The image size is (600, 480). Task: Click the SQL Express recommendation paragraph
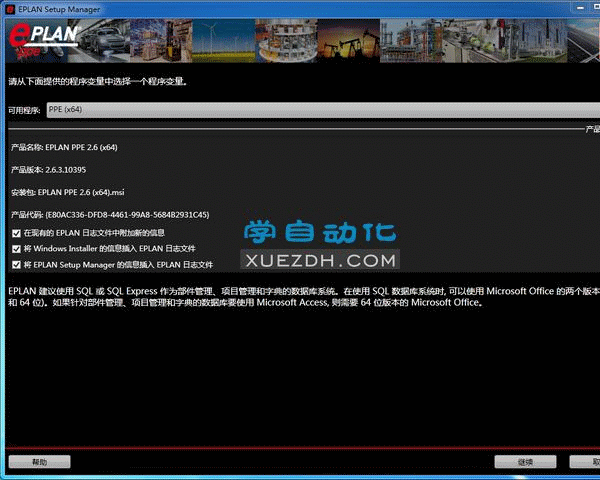[304, 297]
